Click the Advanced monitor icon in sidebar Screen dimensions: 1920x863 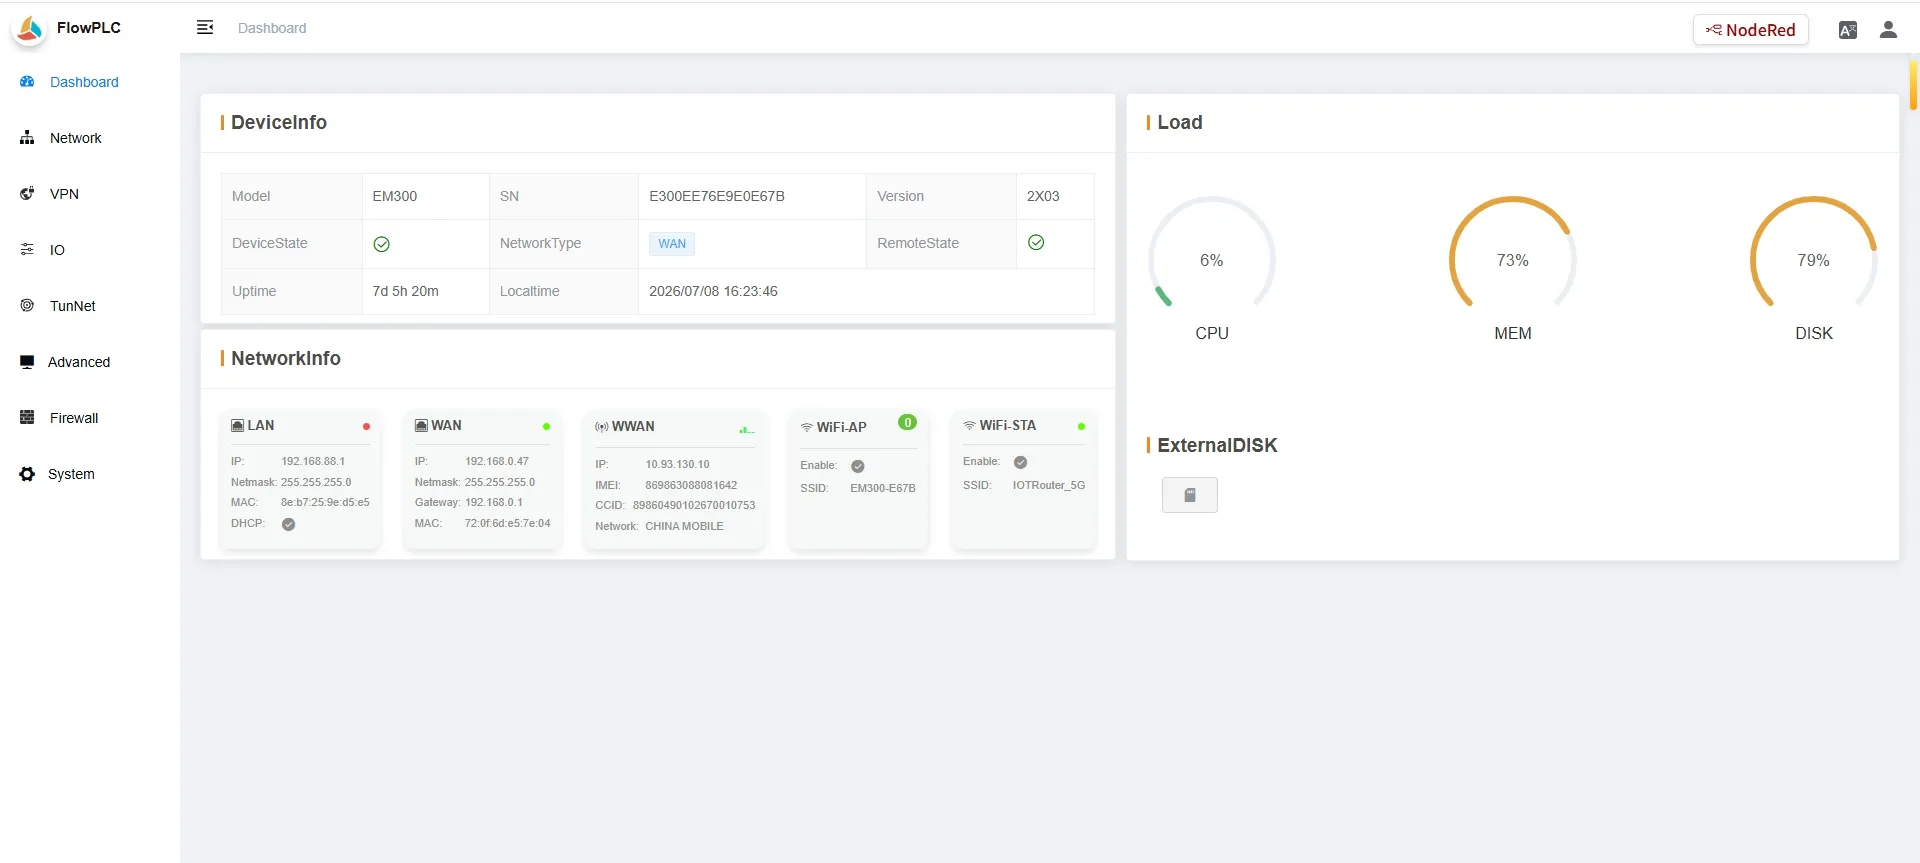click(27, 362)
